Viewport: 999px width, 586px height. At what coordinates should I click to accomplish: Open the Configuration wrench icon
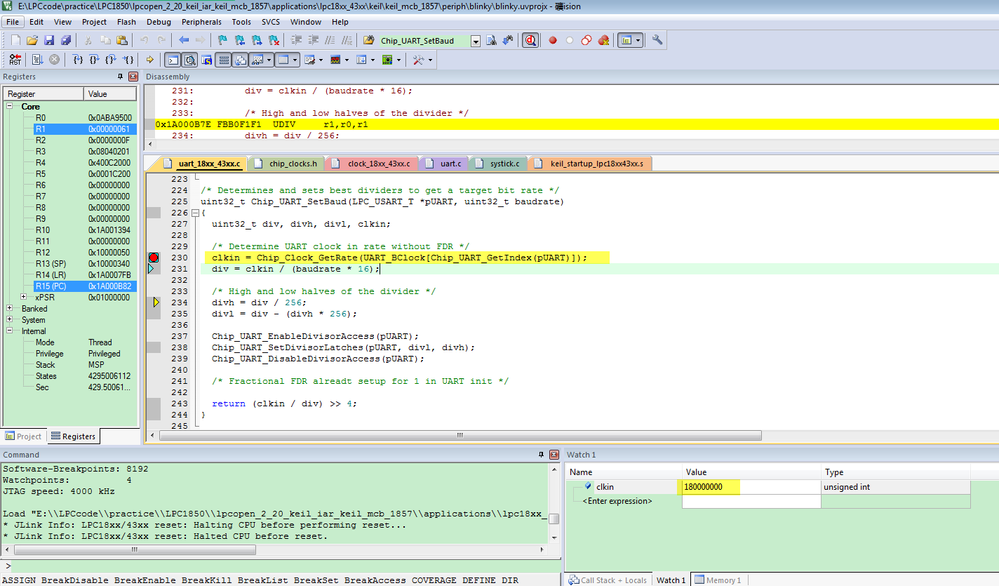[x=657, y=40]
